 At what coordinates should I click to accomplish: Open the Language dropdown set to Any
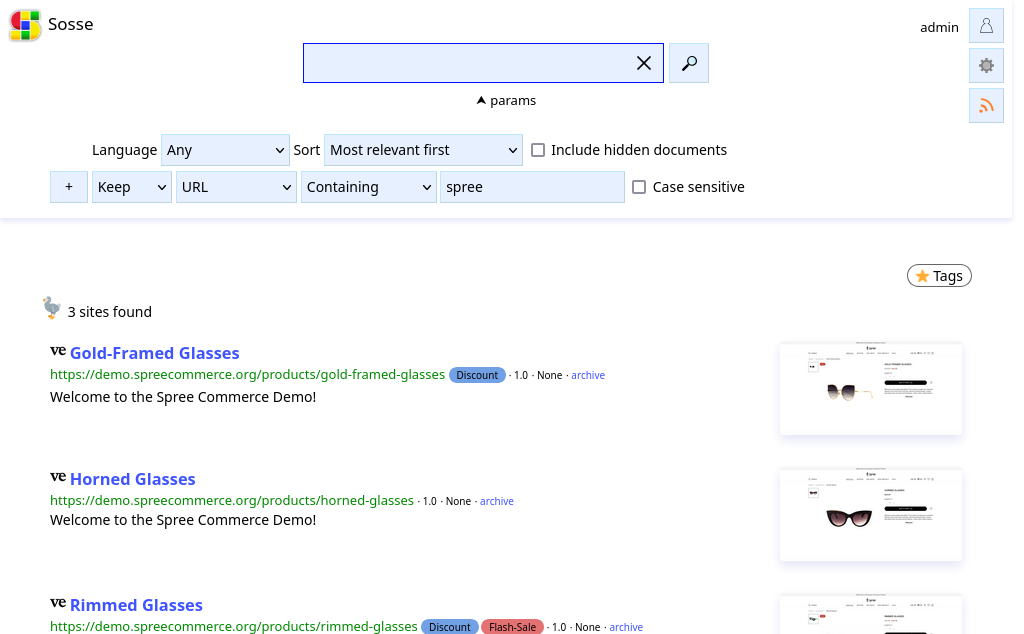coord(225,150)
